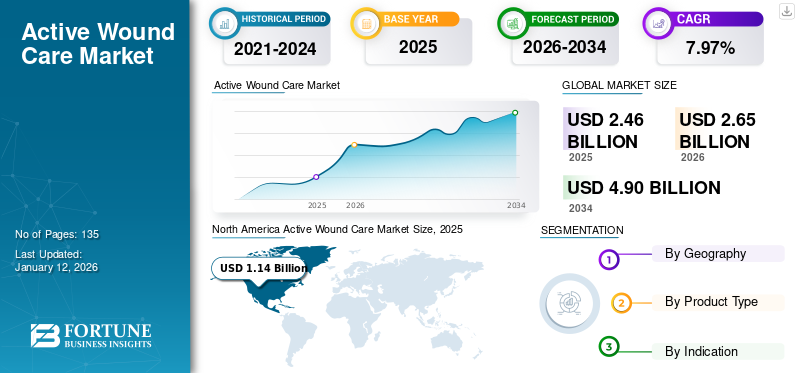Click the CAGR growth icon
Screen dimensions: 800x373
[x=657, y=23]
